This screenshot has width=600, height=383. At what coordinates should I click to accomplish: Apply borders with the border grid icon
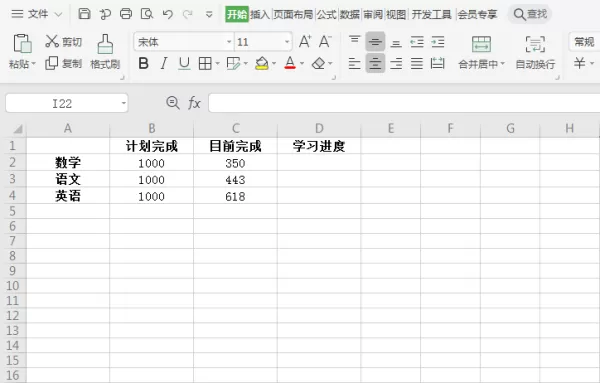205,64
